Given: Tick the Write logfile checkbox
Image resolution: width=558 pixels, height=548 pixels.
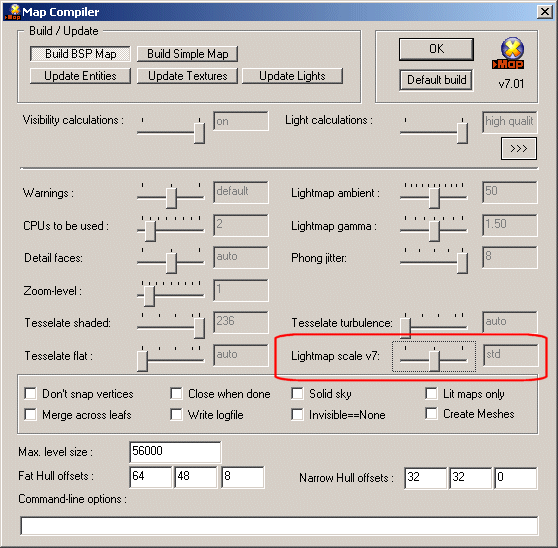Looking at the screenshot, I should 176,414.
